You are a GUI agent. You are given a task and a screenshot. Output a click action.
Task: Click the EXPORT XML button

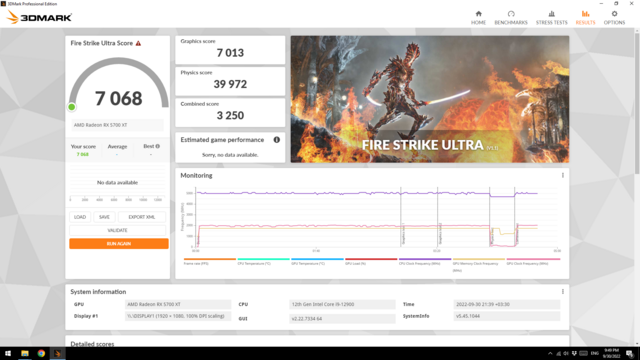[x=142, y=217]
